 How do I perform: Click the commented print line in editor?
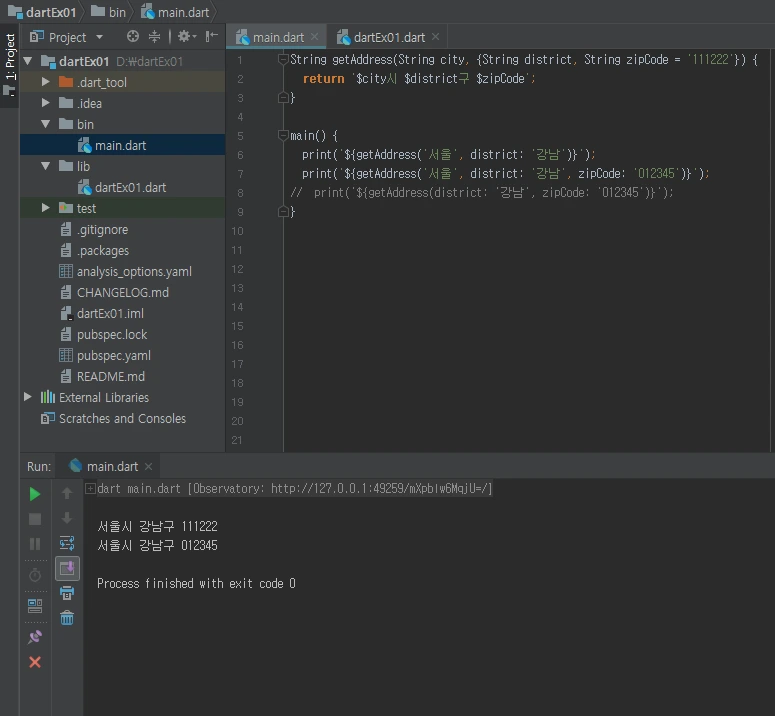(x=481, y=193)
